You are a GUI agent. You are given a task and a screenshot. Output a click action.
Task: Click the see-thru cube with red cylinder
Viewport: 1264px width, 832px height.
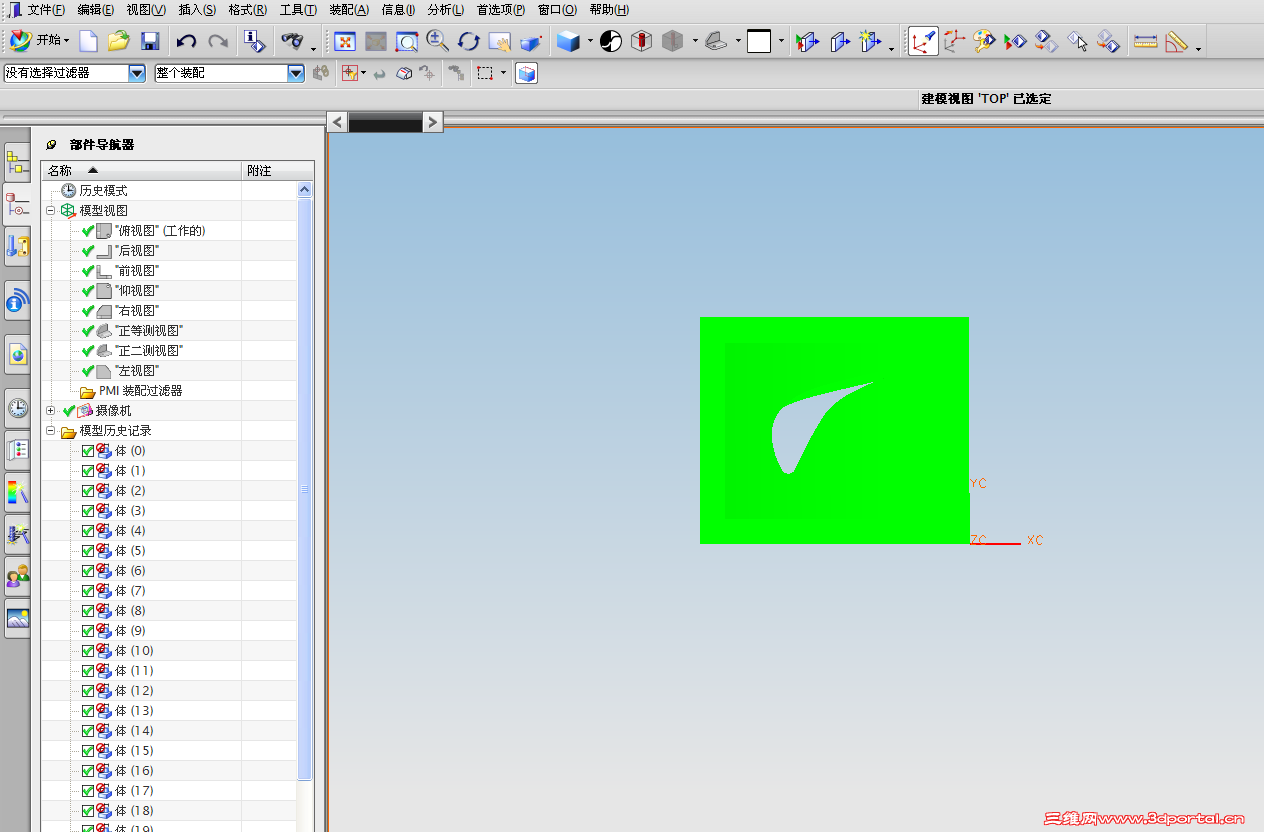641,41
